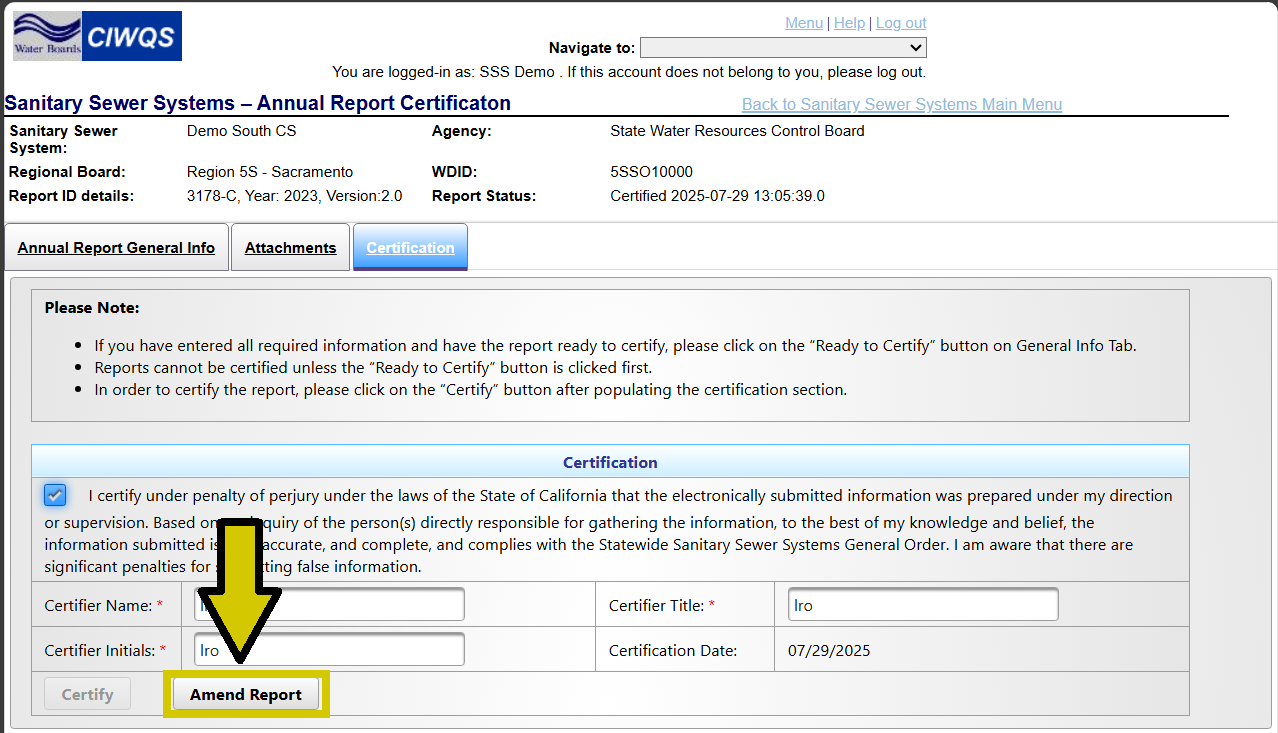1278x733 pixels.
Task: Open the Attachments tab
Action: [290, 247]
